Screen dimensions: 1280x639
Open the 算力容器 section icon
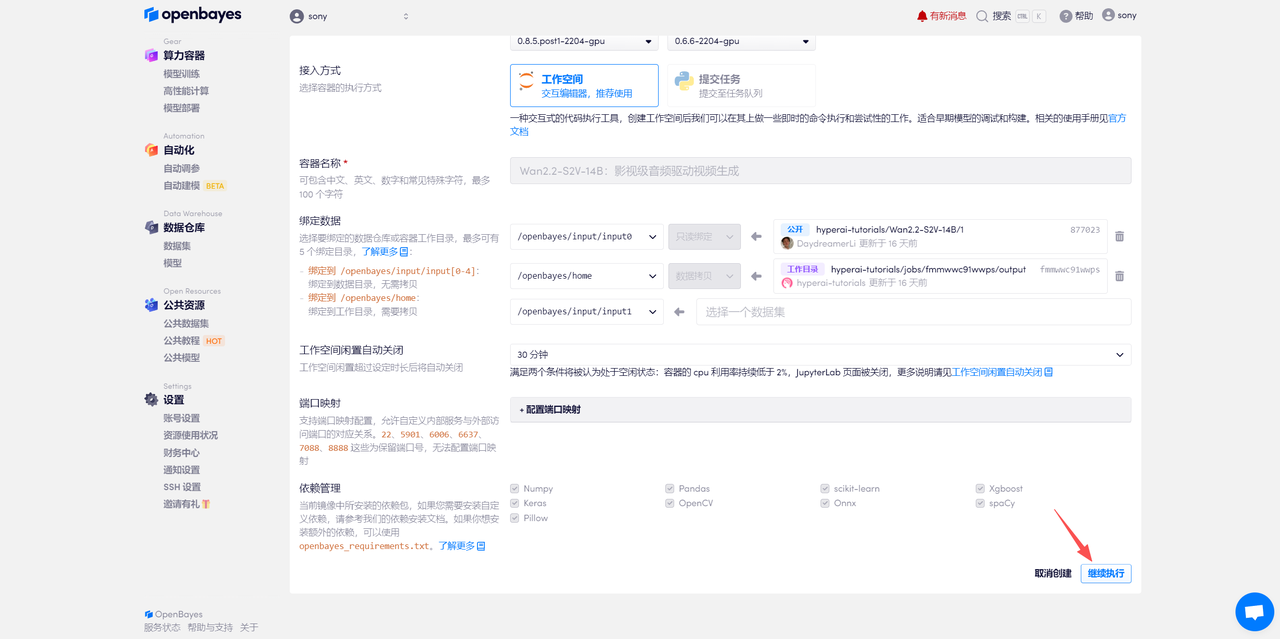[x=151, y=56]
